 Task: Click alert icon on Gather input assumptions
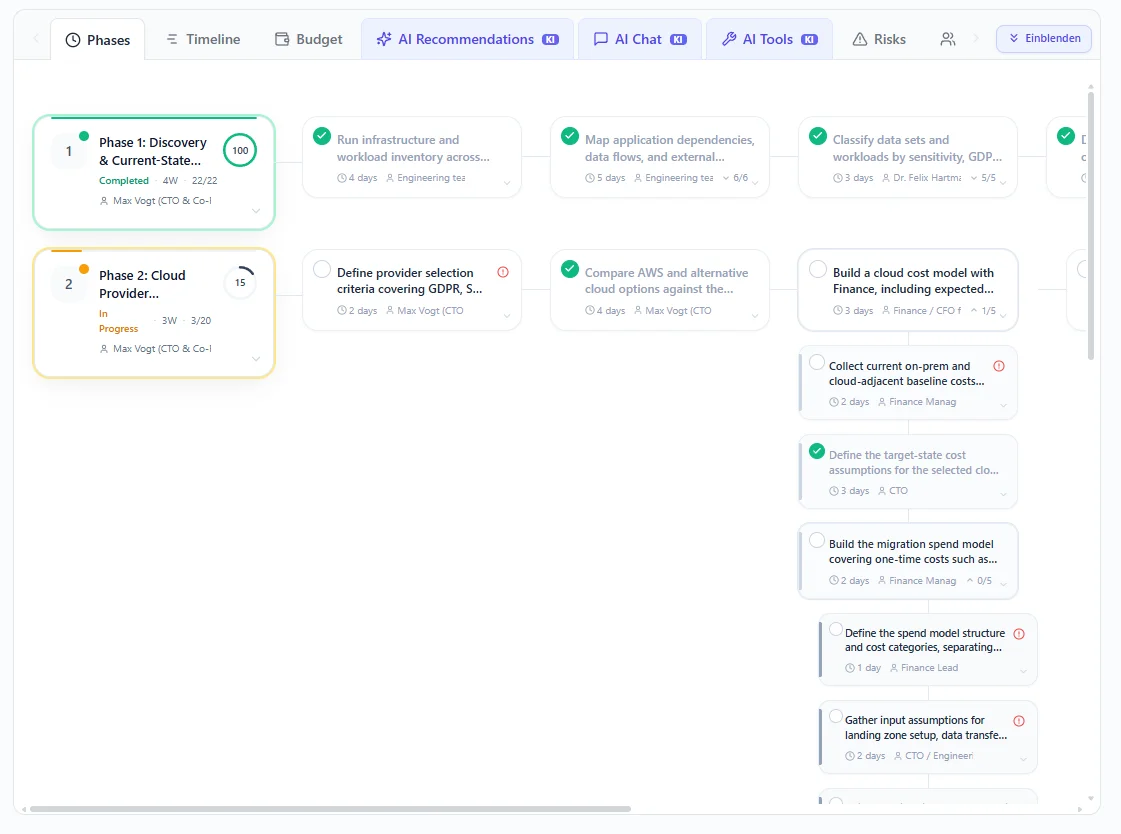coord(1019,721)
